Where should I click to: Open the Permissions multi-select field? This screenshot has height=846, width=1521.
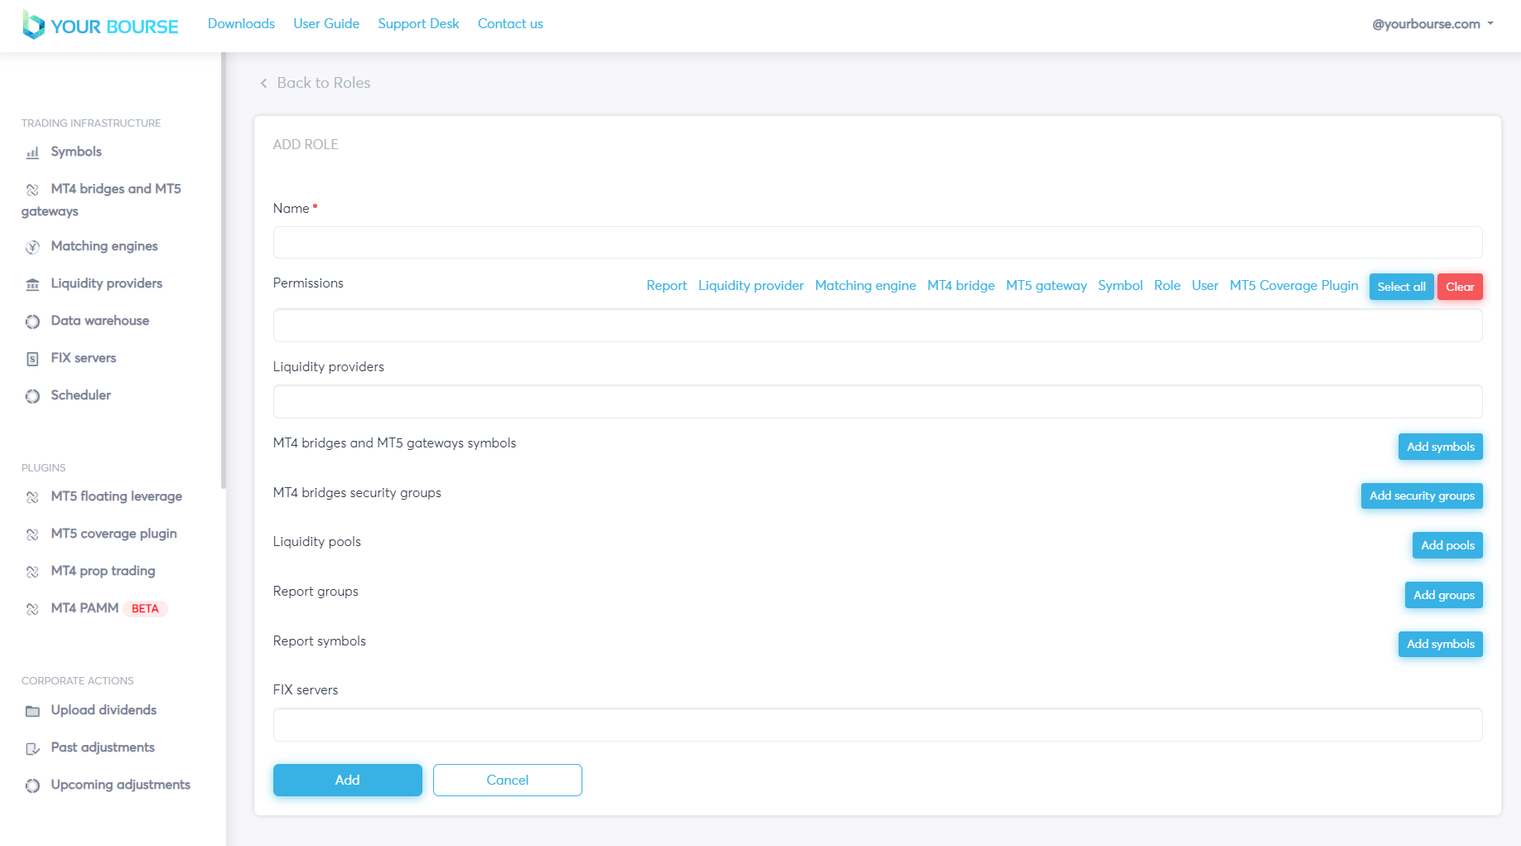click(877, 326)
